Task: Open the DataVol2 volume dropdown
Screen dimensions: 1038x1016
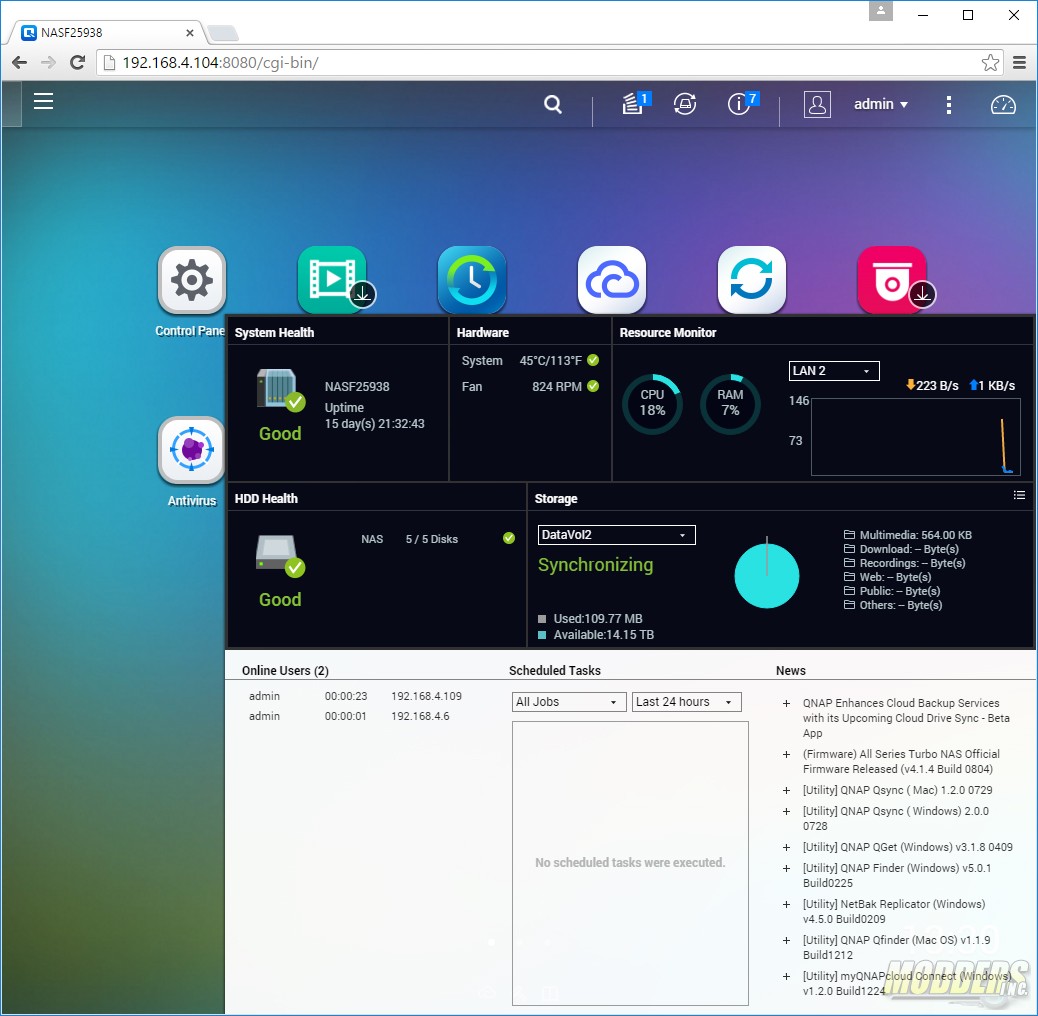Action: 616,535
